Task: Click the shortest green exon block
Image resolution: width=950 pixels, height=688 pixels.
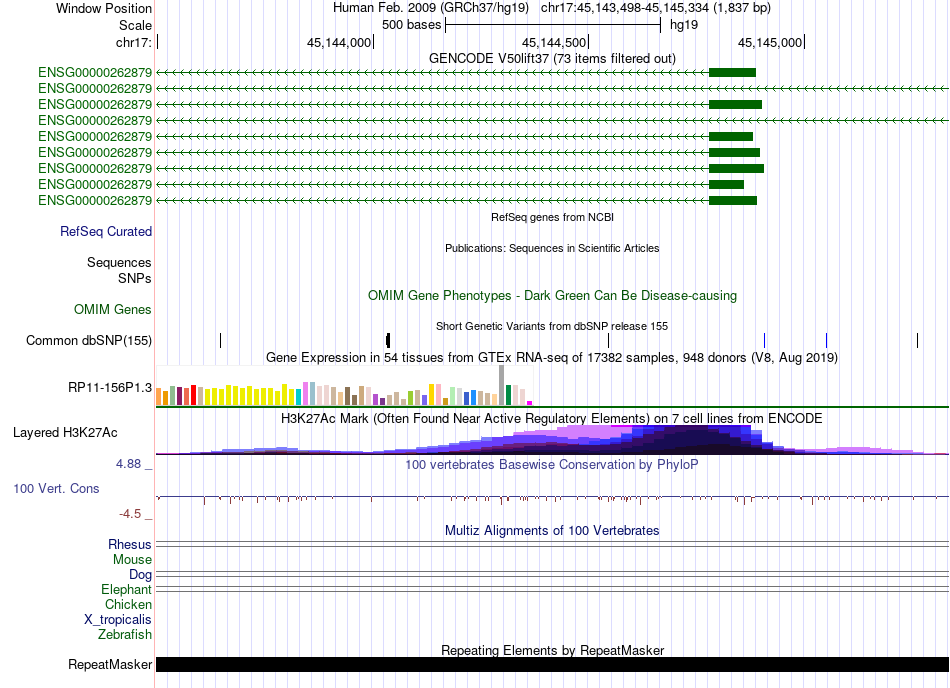Action: [726, 184]
